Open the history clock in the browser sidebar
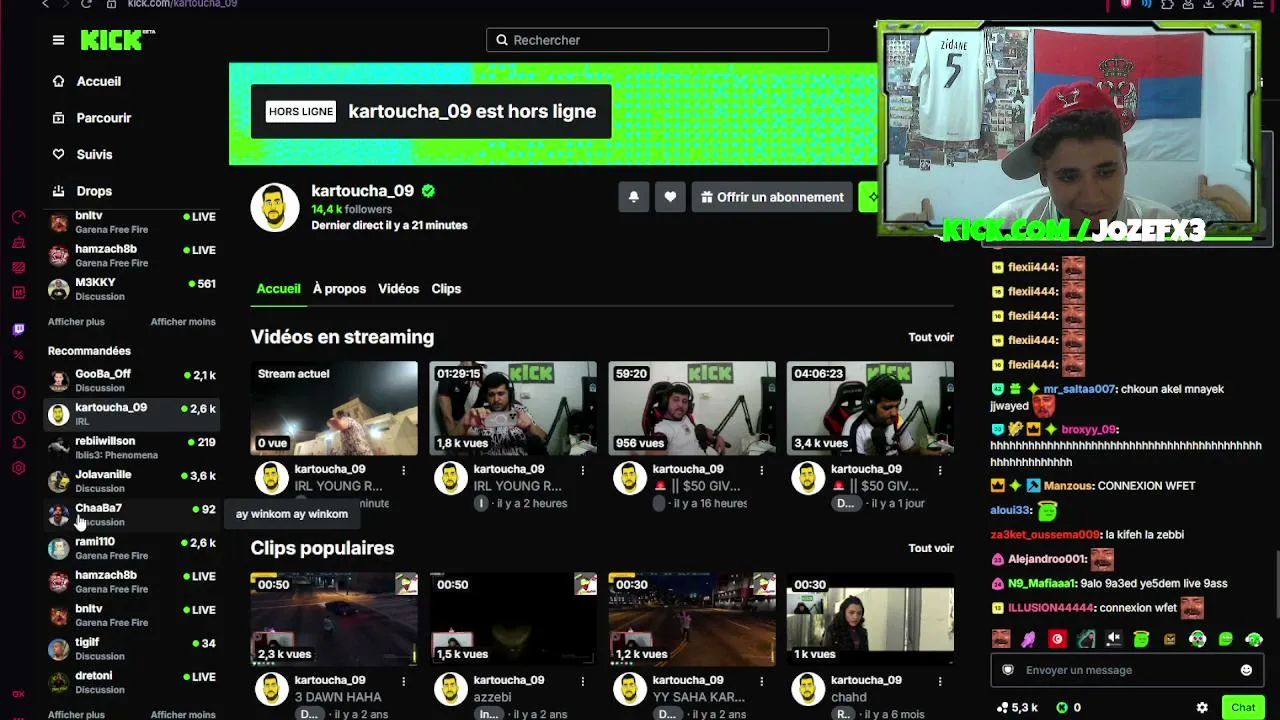1280x720 pixels. click(18, 417)
